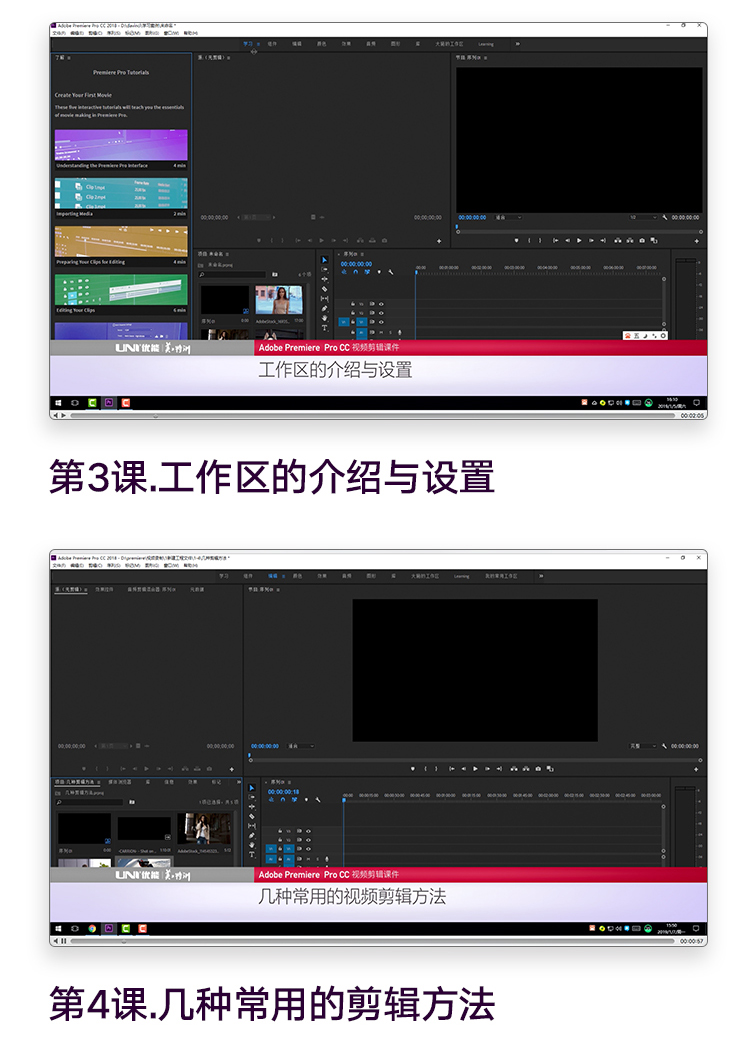Click Windows Start button in lesson 3 taskbar
Viewport: 750px width, 1054px height.
pyautogui.click(x=58, y=403)
